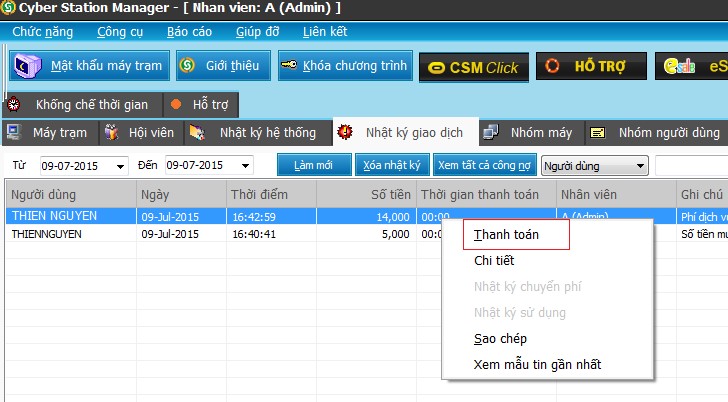The width and height of the screenshot is (728, 402).
Task: Click the Mật khẩu máy trạm computer icon
Action: (x=29, y=67)
